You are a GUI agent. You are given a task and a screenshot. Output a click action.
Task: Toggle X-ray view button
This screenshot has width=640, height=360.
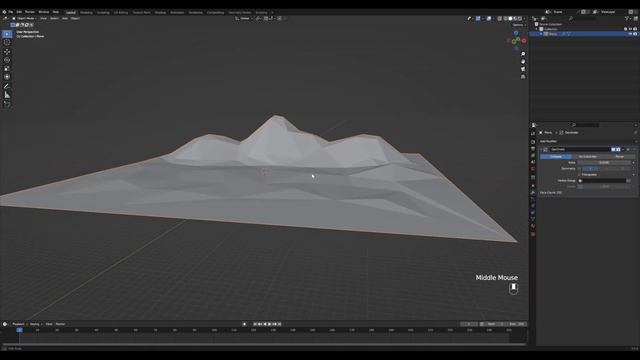point(500,18)
